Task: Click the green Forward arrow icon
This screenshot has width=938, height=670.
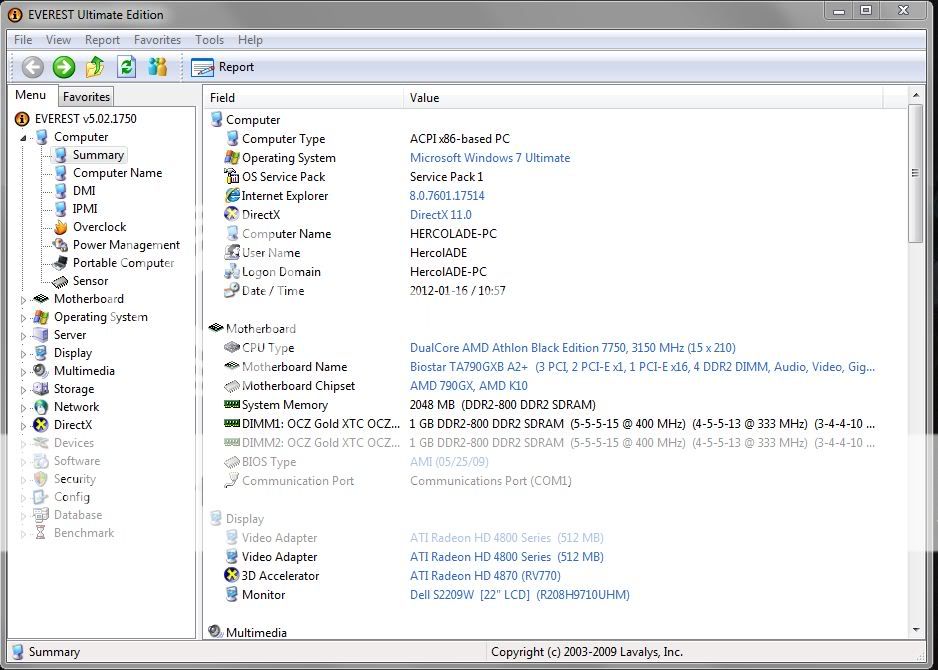Action: (64, 67)
